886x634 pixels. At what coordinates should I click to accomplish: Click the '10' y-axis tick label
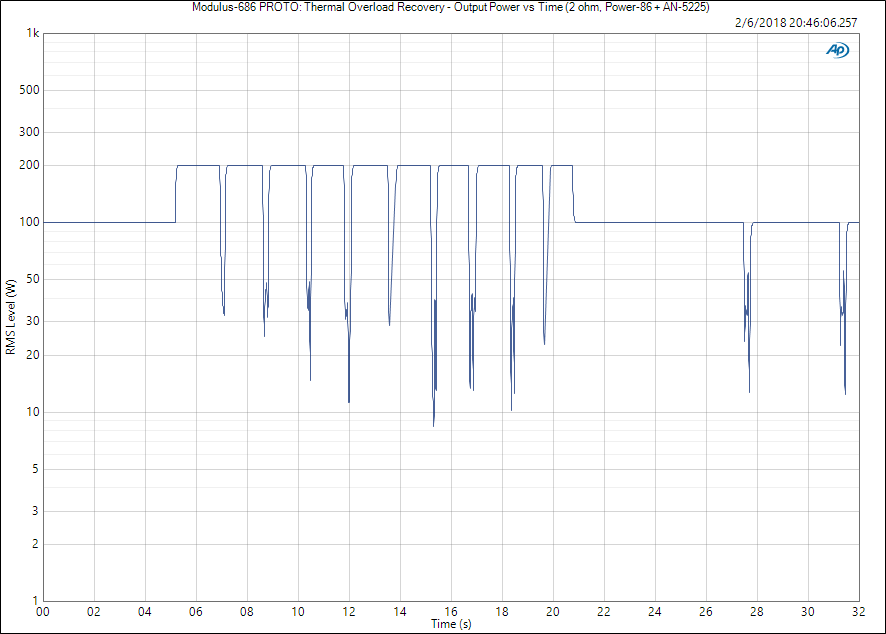(x=33, y=412)
